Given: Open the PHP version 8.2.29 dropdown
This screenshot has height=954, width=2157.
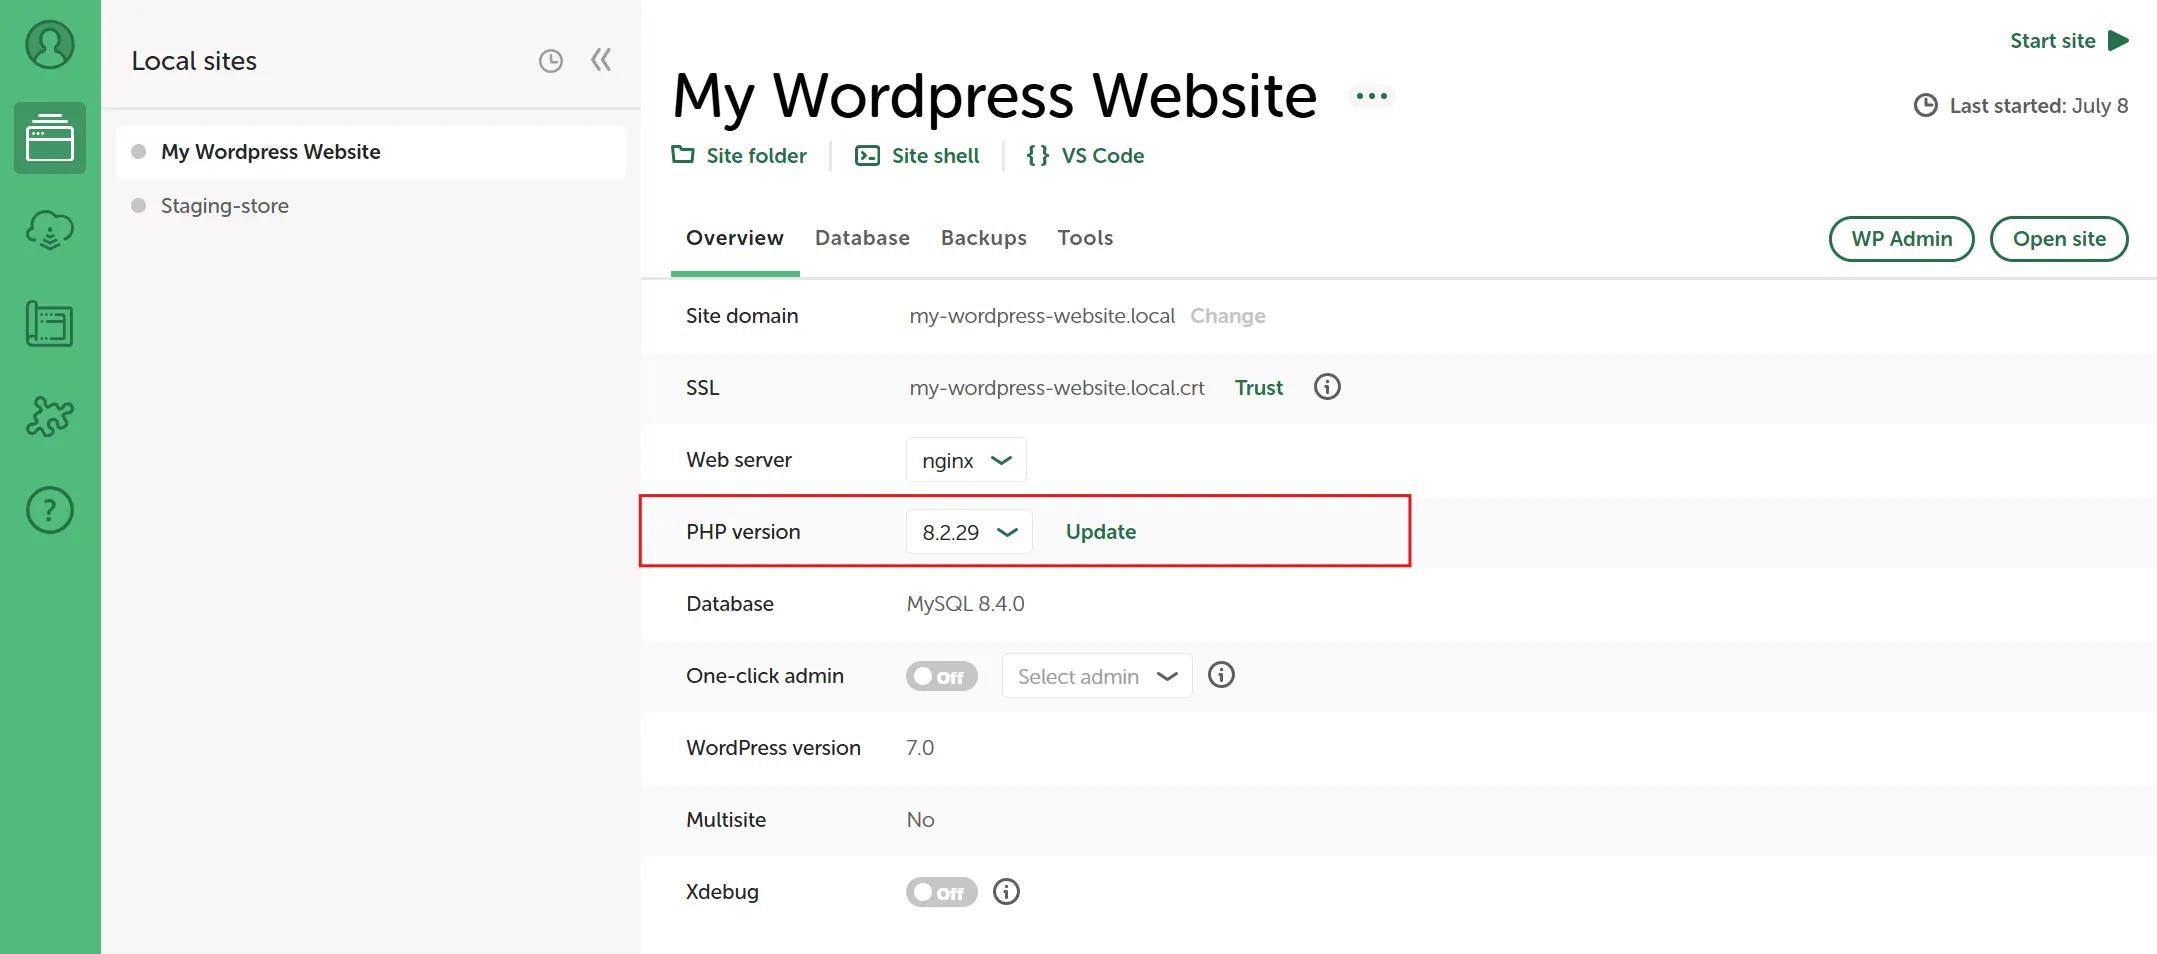Looking at the screenshot, I should (969, 532).
